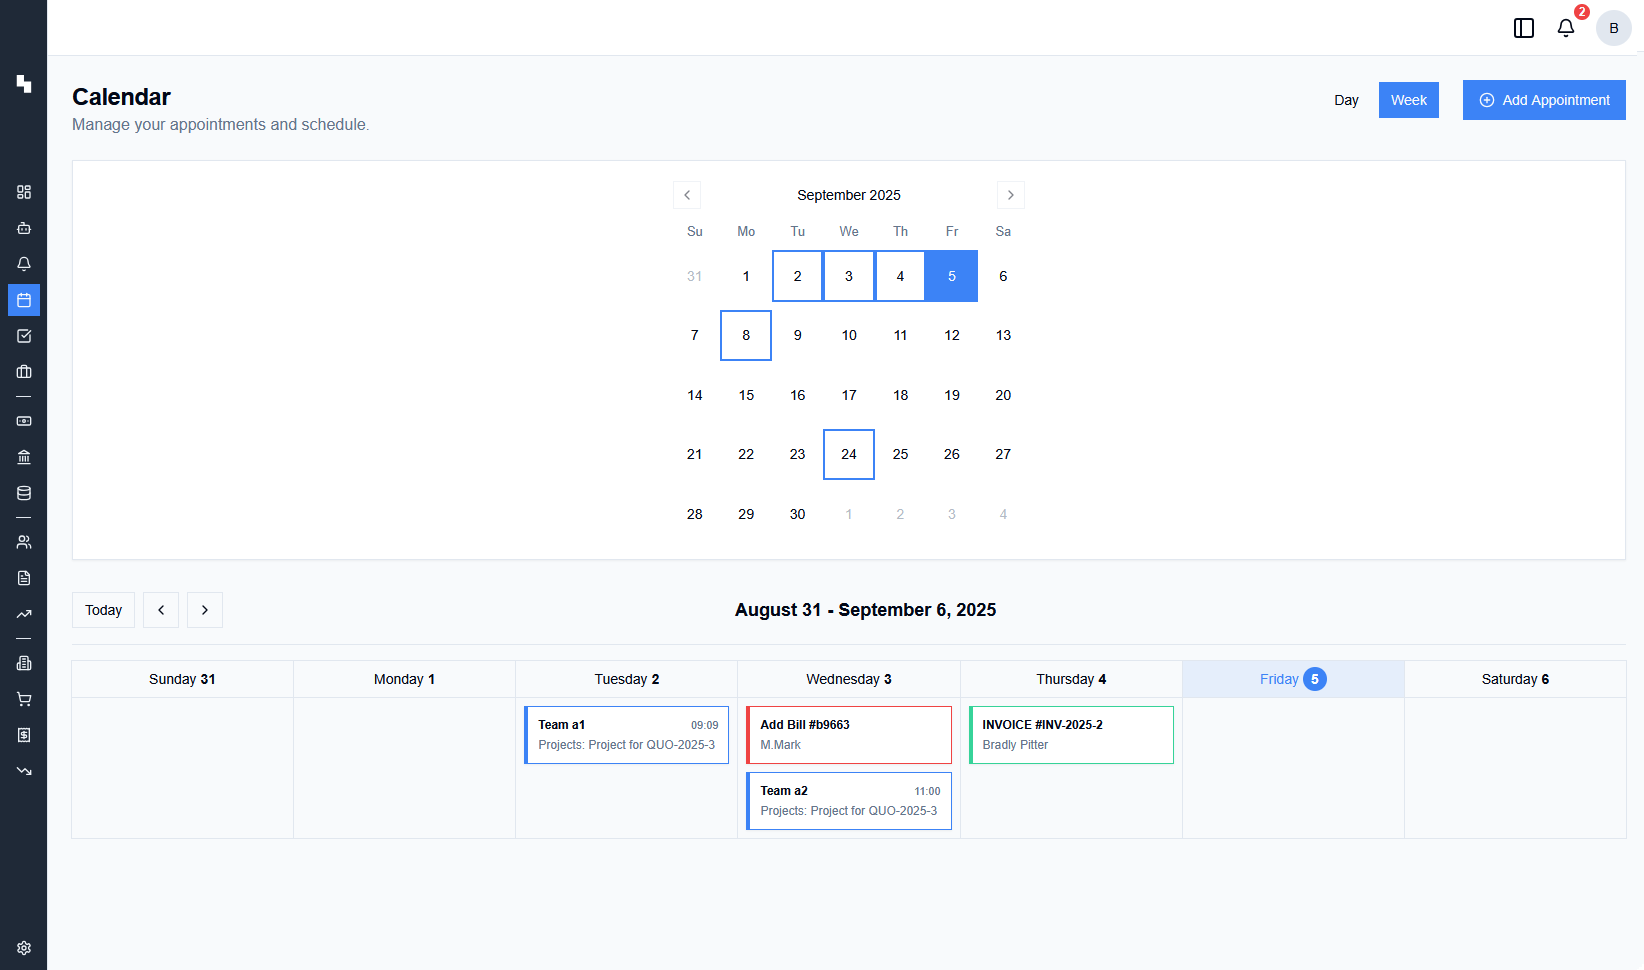
Task: Open the users icon in sidebar
Action: pos(24,542)
